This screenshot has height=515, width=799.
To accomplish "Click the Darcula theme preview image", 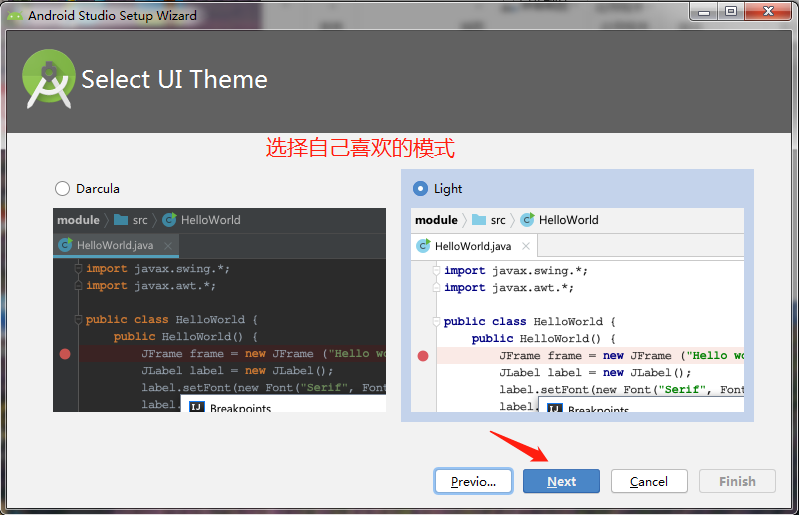I will 219,310.
